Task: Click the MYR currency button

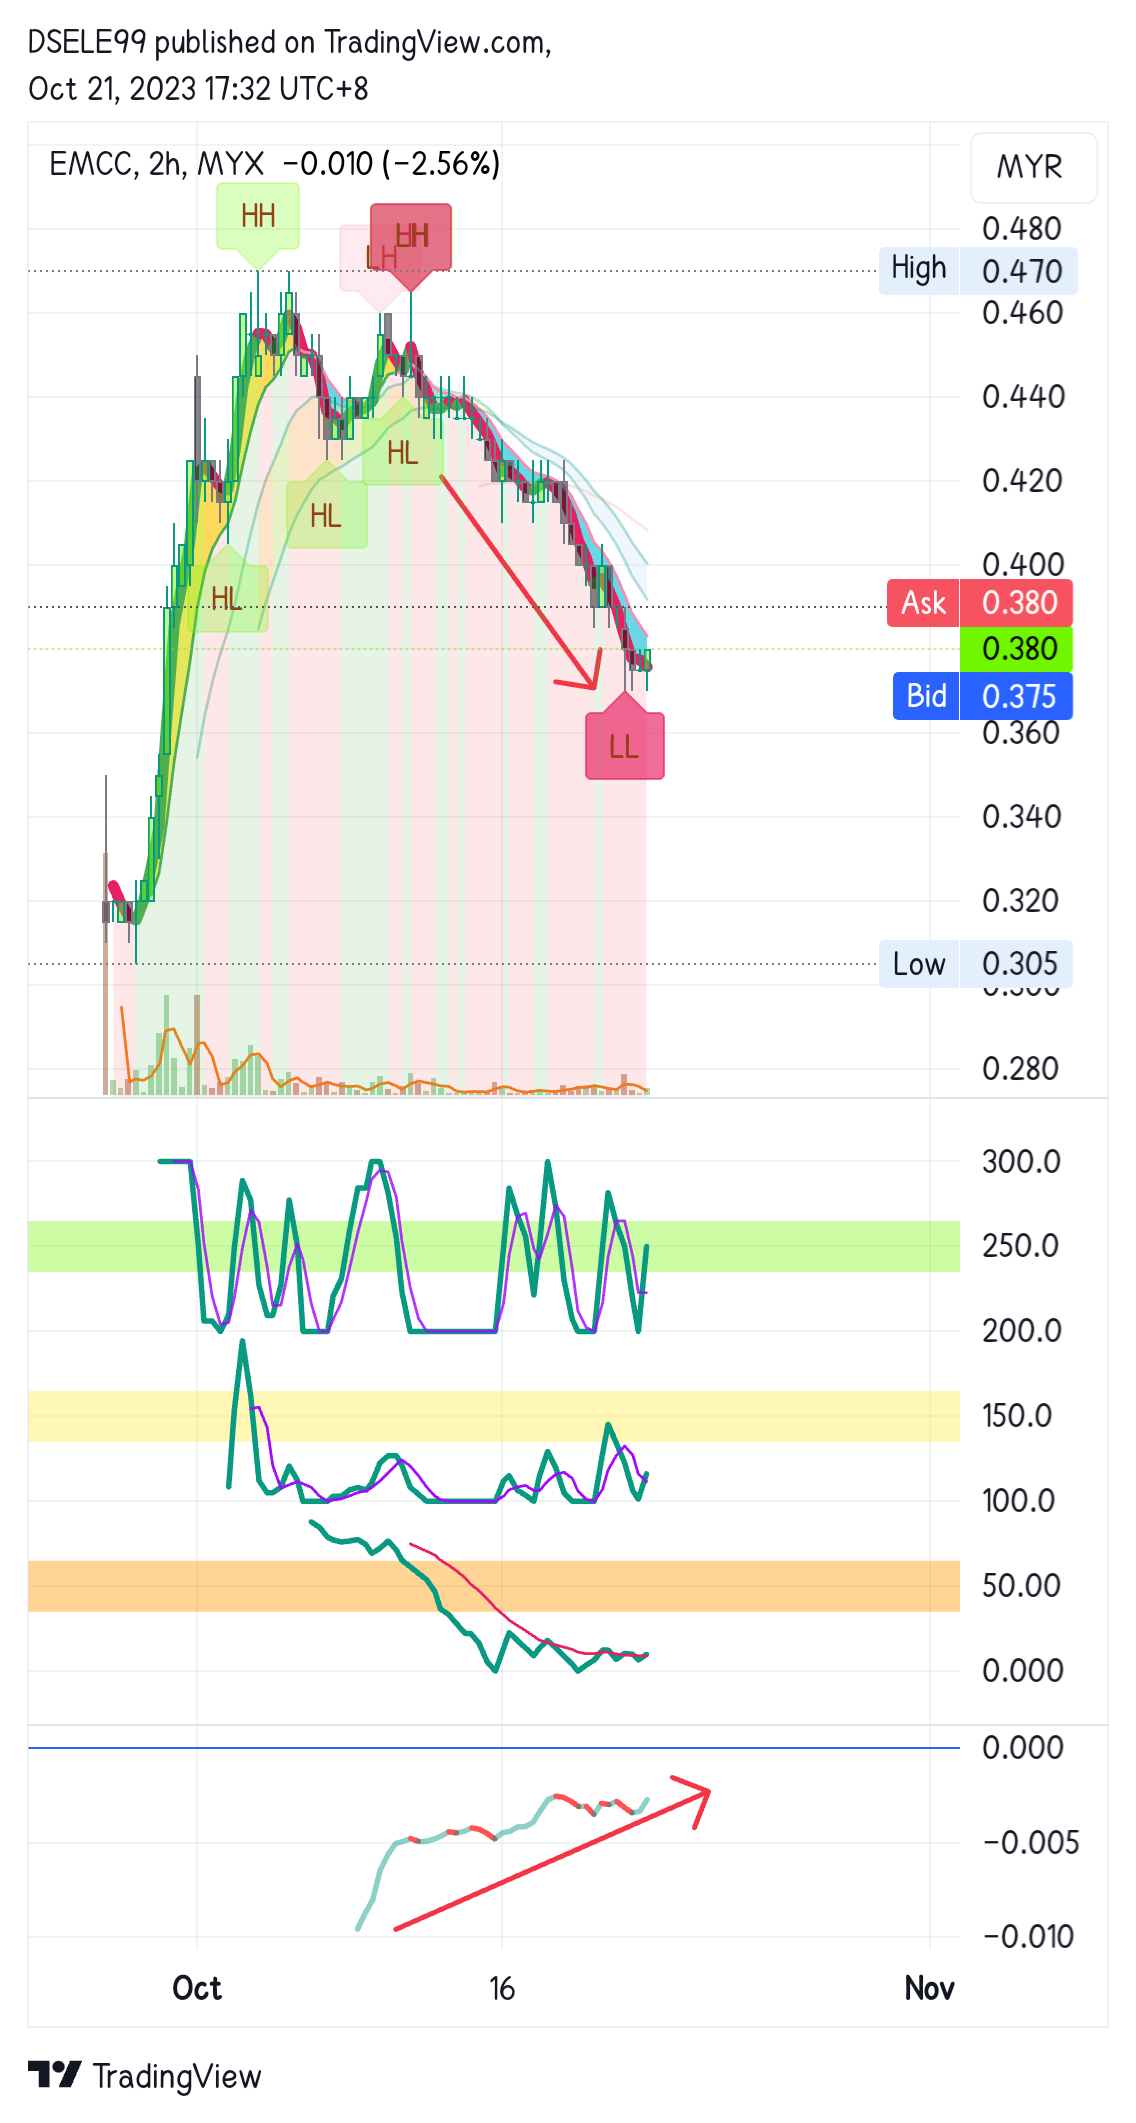Action: tap(1033, 167)
